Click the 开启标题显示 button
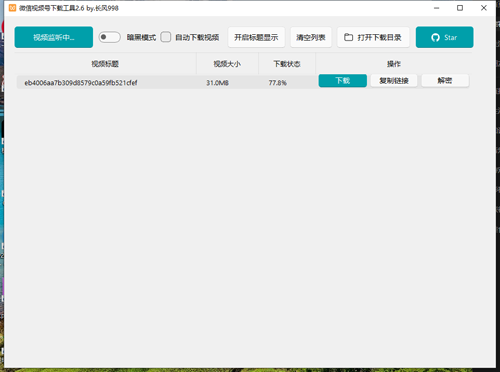 tap(256, 37)
